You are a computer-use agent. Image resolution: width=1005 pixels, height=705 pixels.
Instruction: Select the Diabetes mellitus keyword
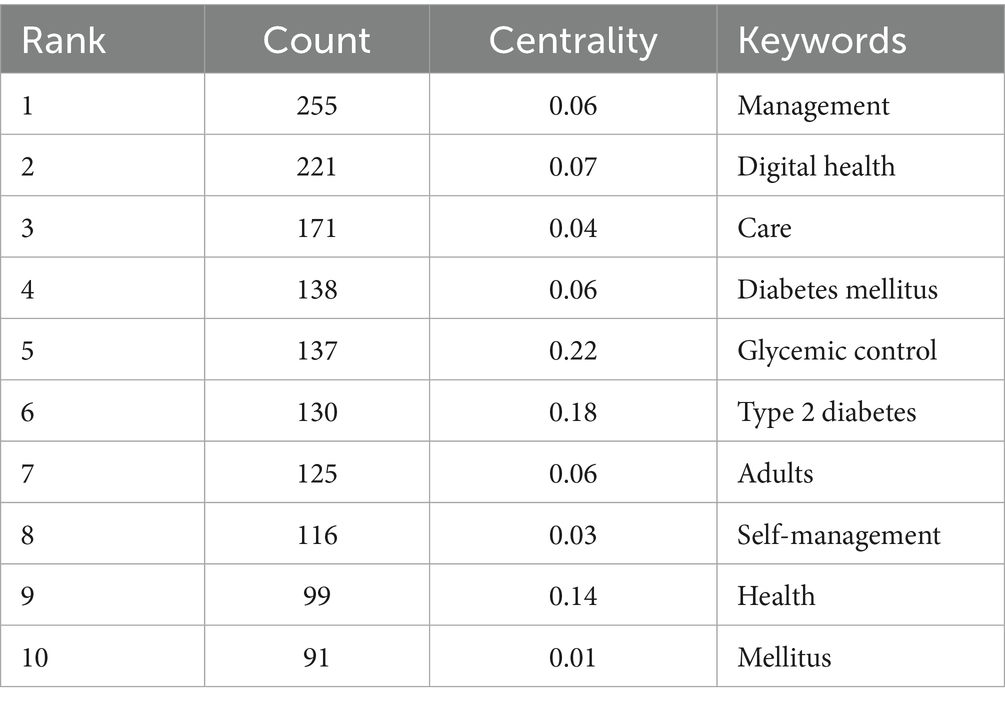point(837,289)
